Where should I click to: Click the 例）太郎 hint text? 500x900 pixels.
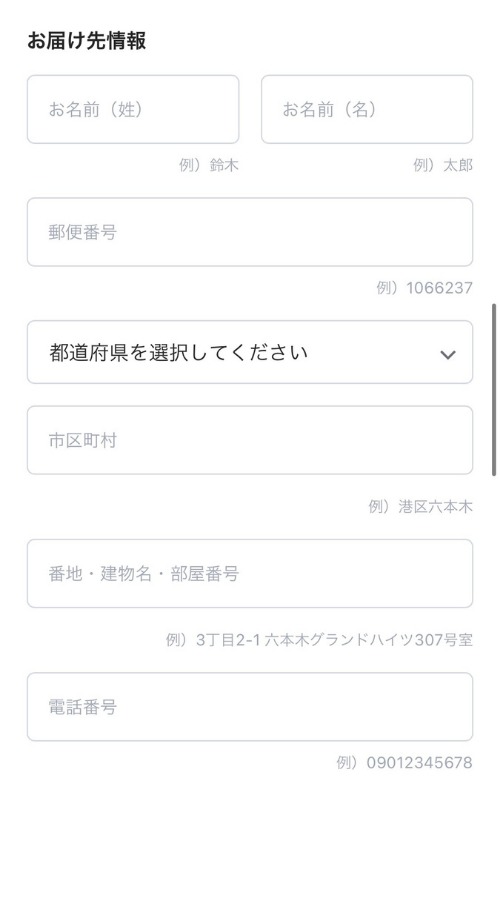point(443,165)
